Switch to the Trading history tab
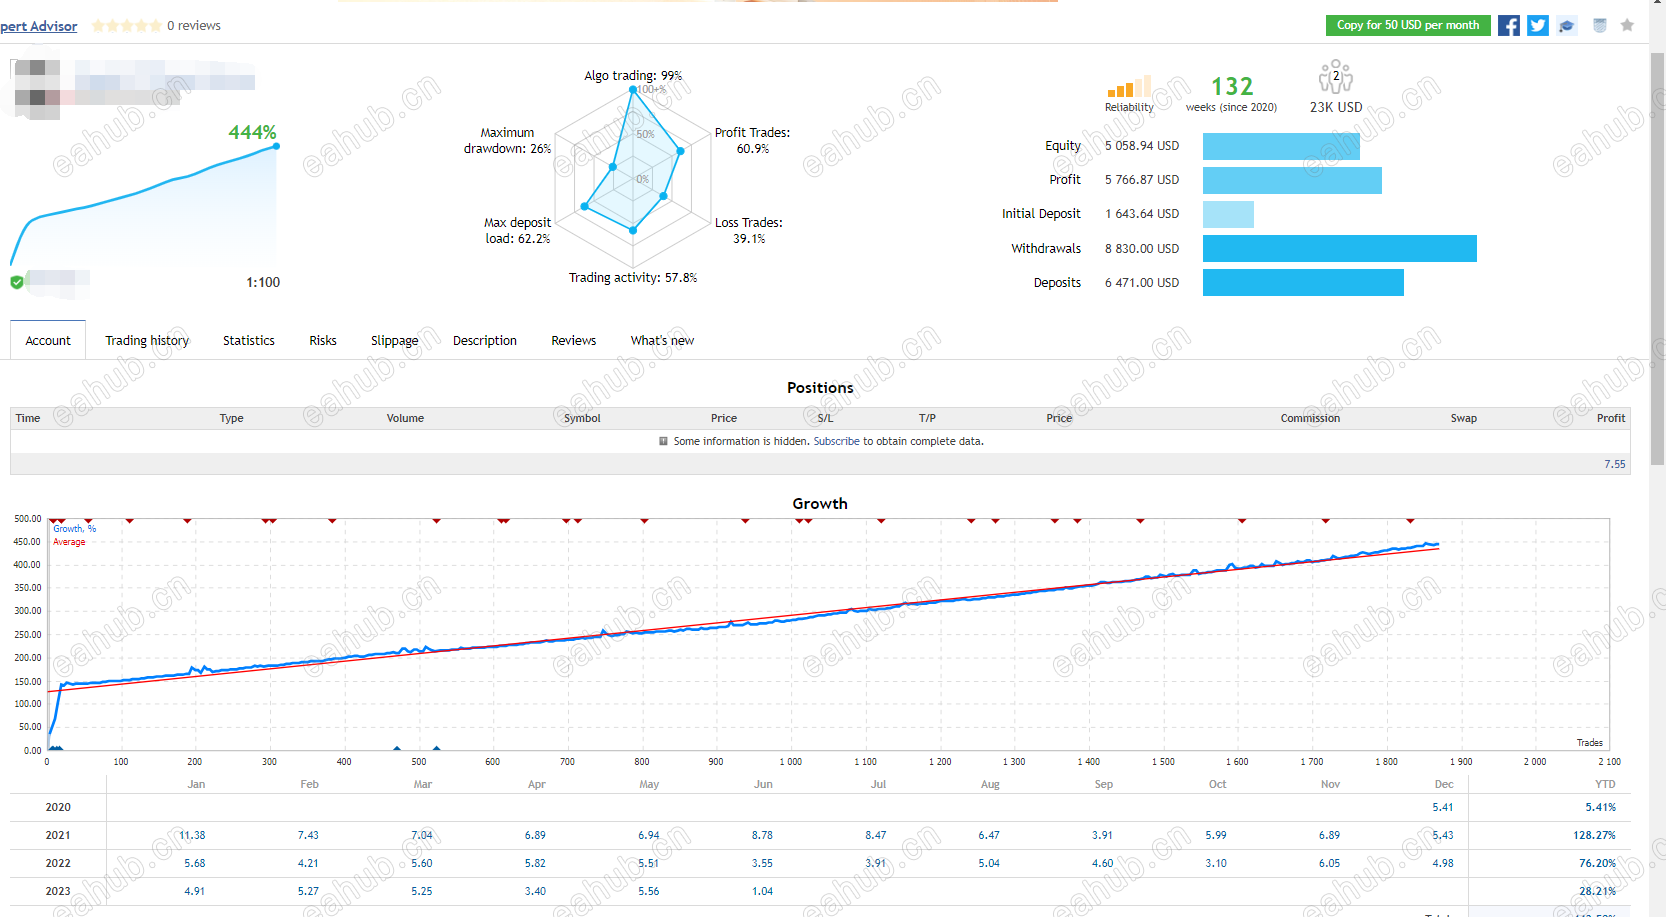1666x917 pixels. click(147, 340)
